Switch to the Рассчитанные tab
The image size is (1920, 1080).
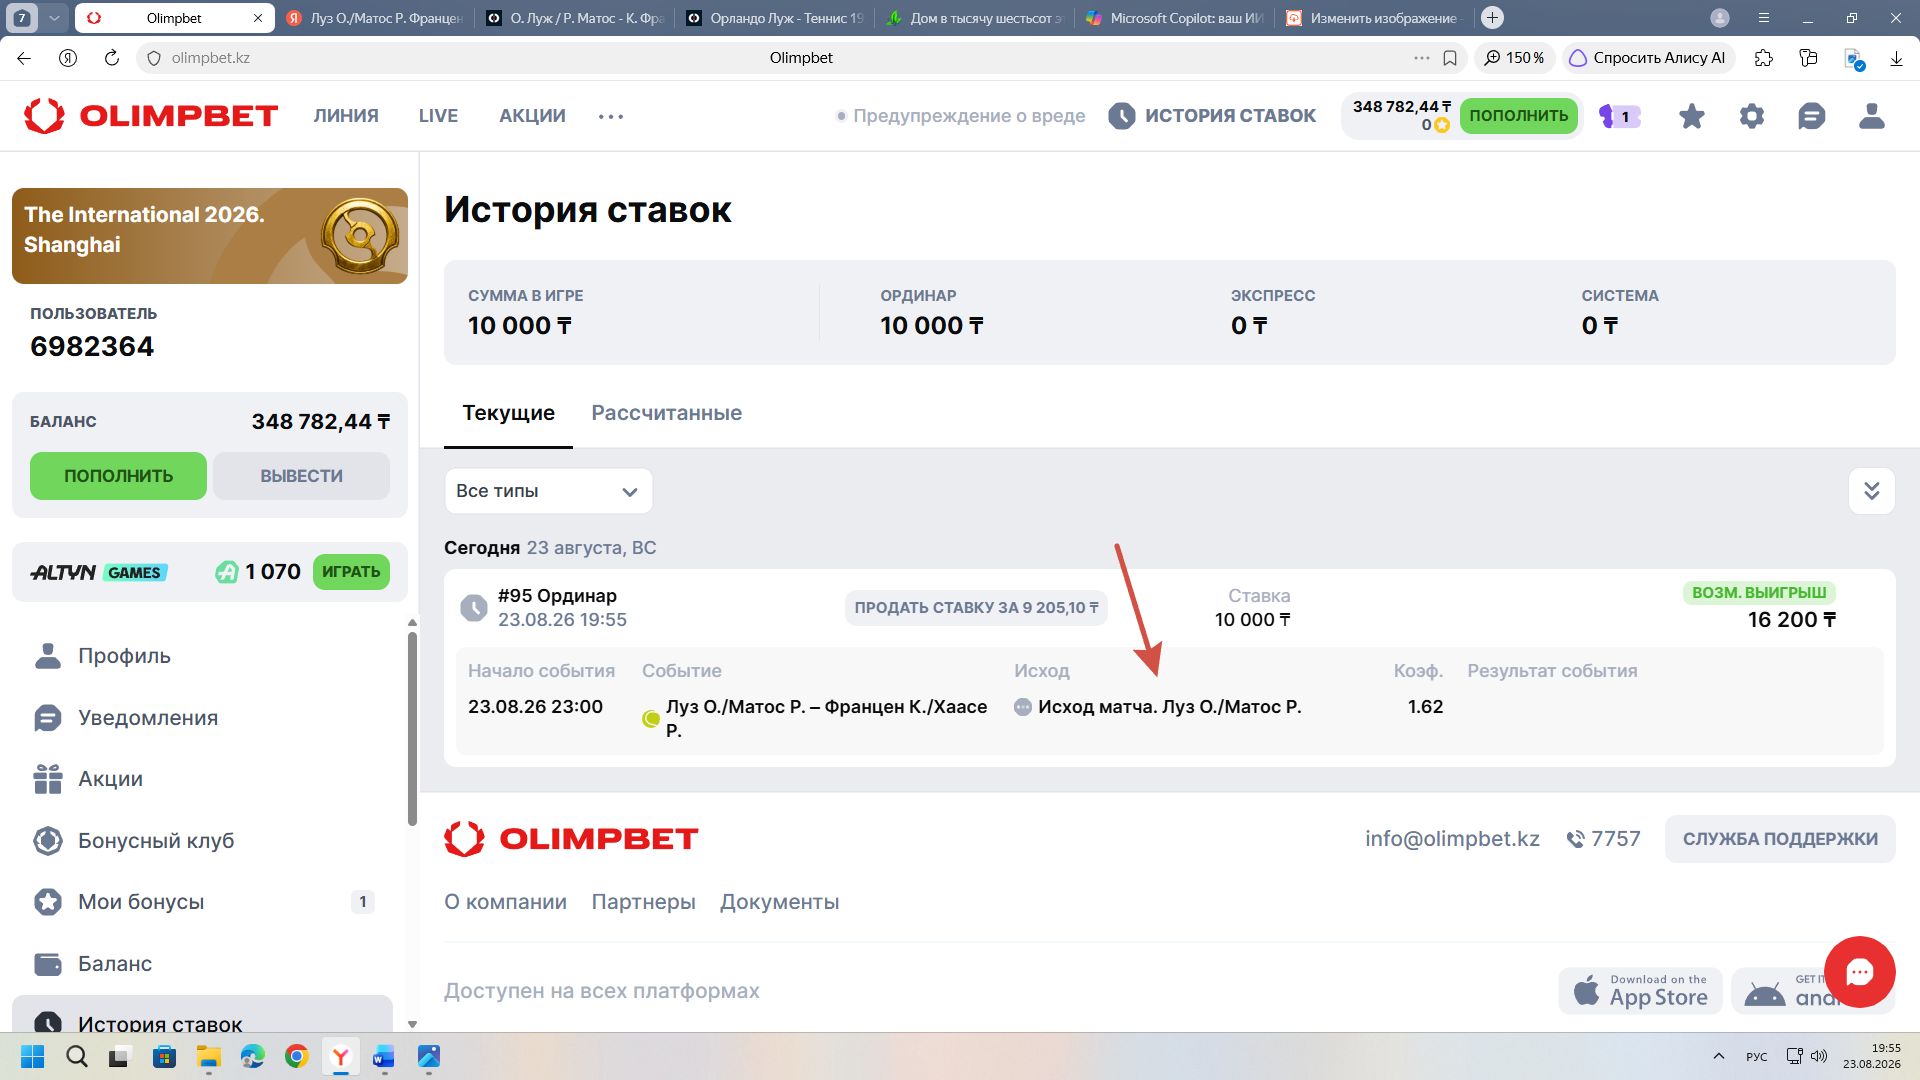[666, 413]
